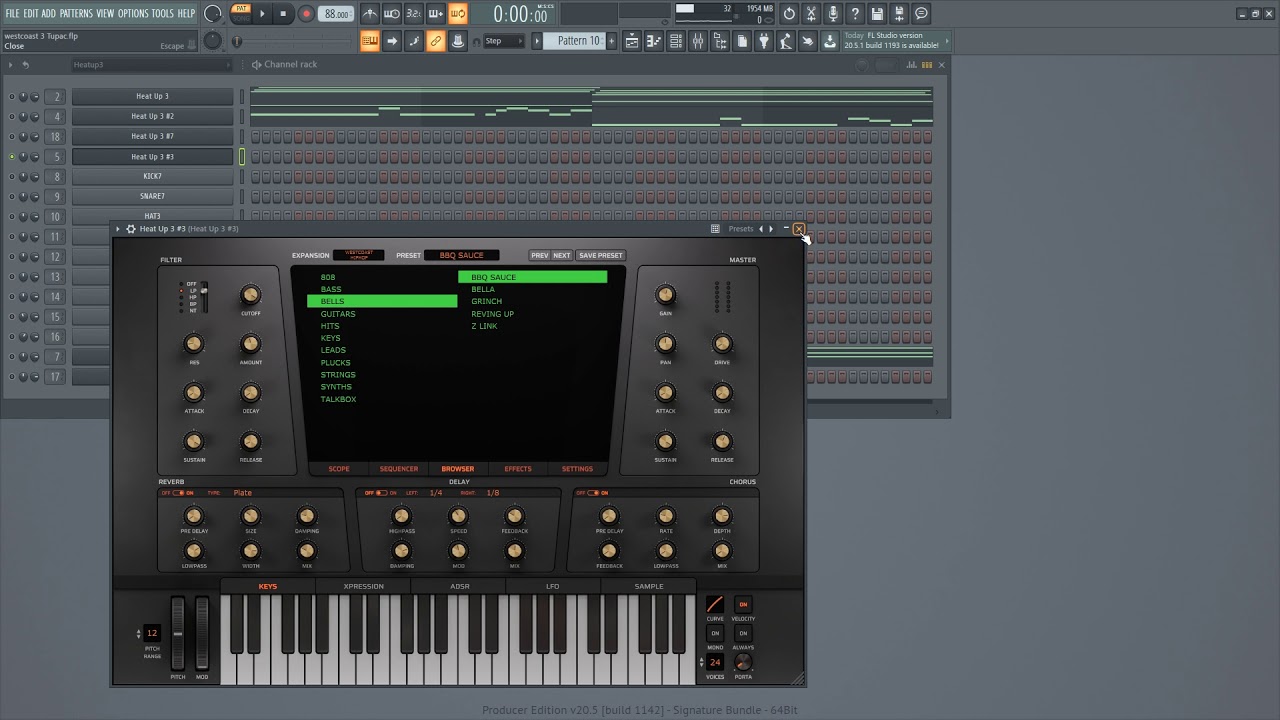Save project with floppy disk icon
The image size is (1280, 720).
[877, 14]
